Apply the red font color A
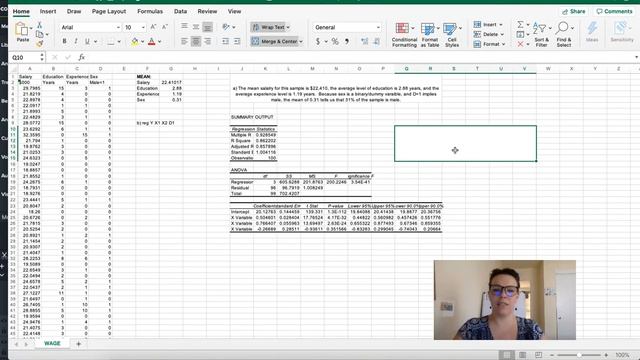The image size is (640, 360). click(152, 41)
